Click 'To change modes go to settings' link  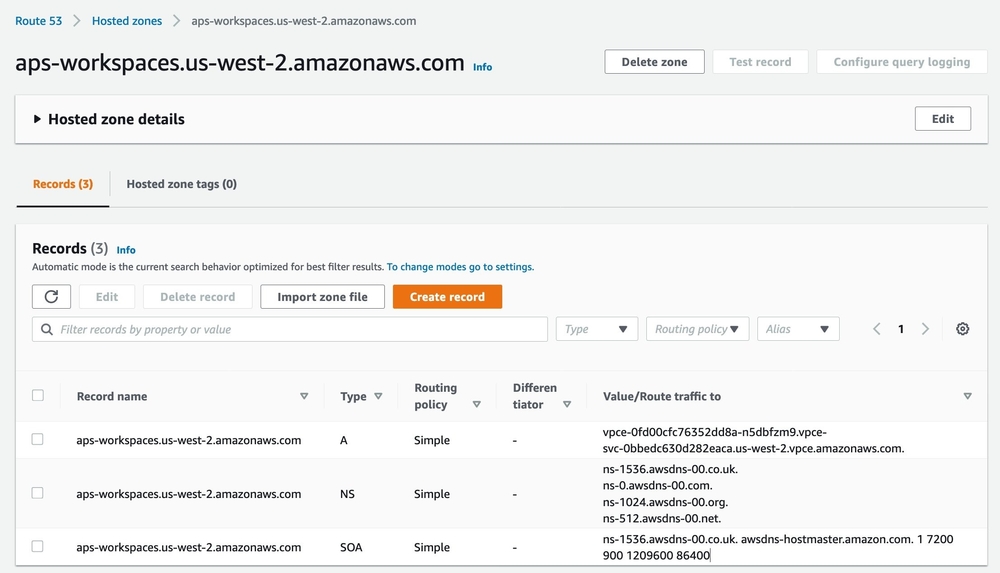click(x=460, y=267)
